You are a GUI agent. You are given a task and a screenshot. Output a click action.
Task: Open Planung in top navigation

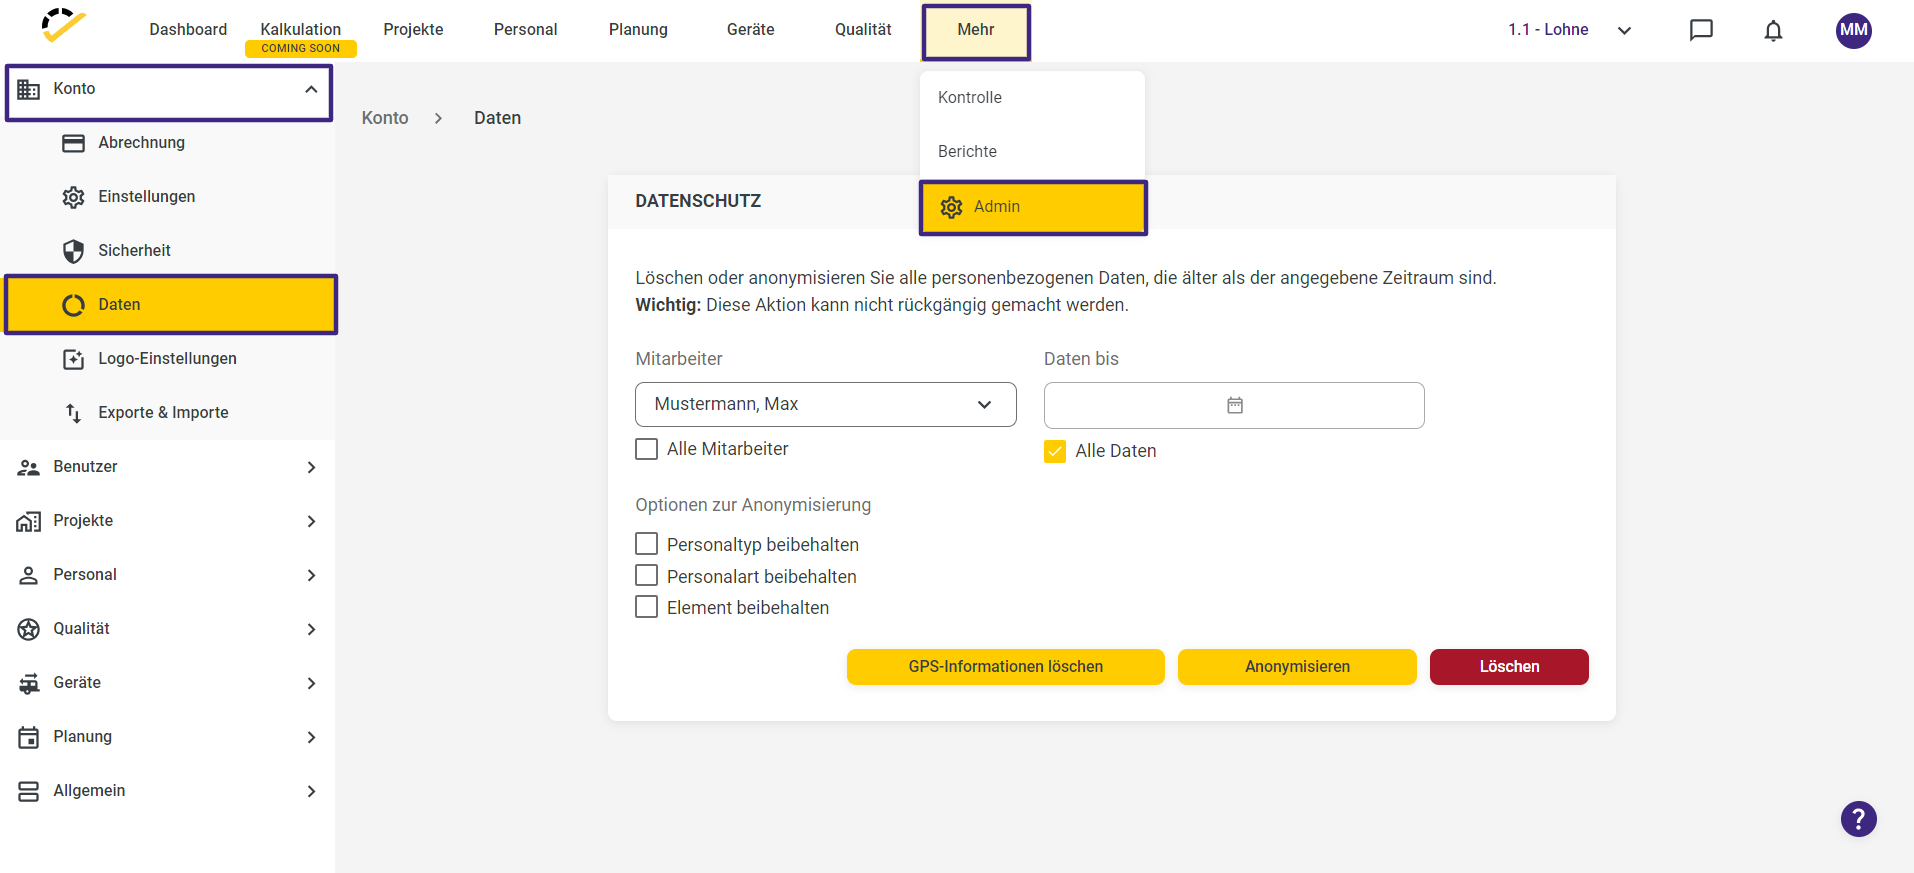coord(638,30)
